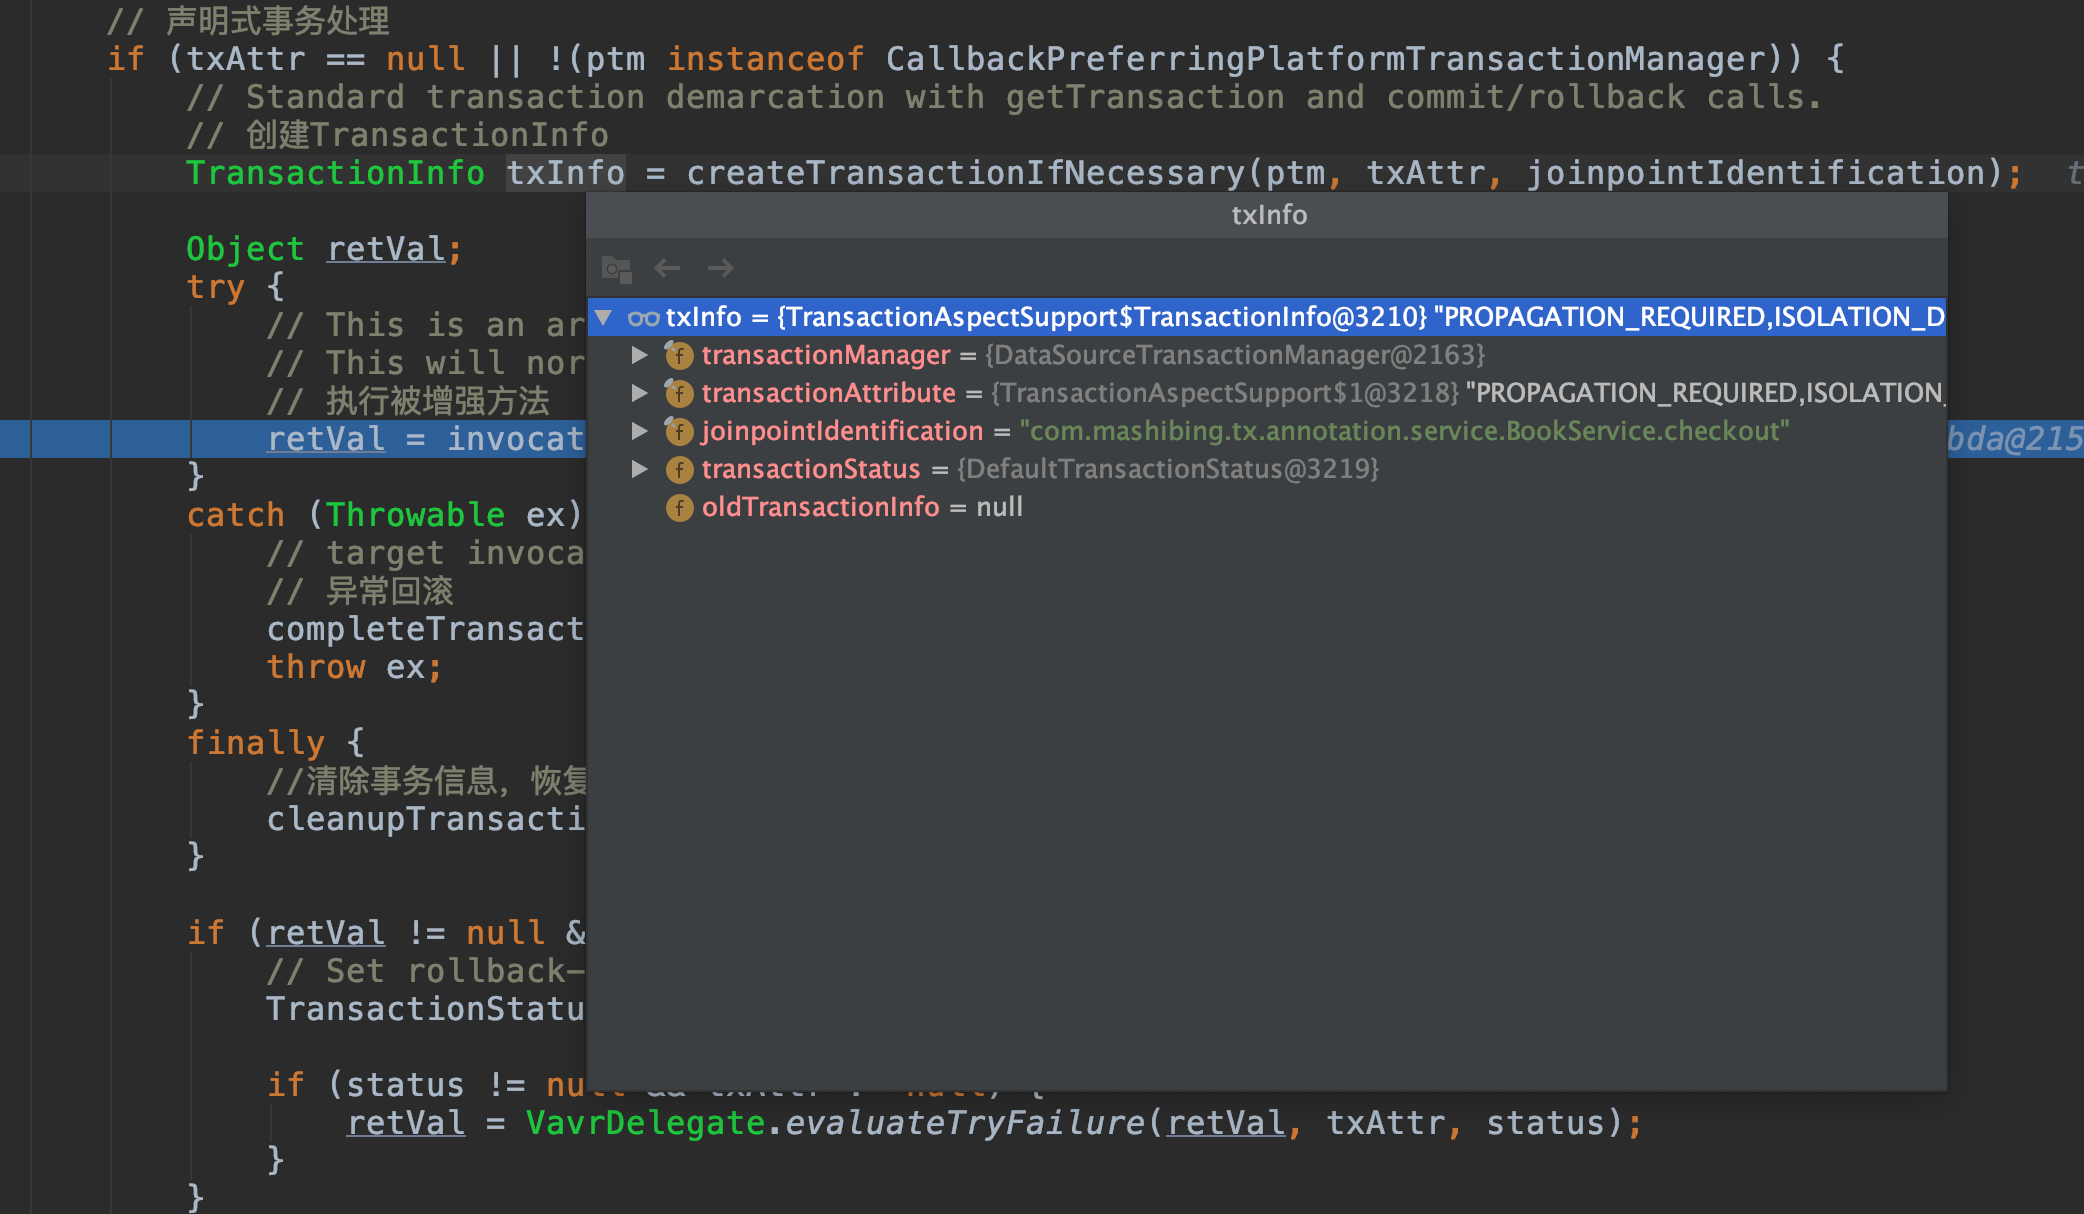The width and height of the screenshot is (2084, 1214).
Task: Click the forward arrow in the txInfo popup
Action: (x=720, y=268)
